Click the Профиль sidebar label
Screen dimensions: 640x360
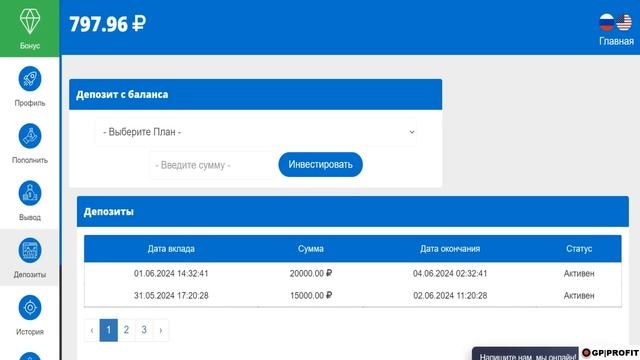[30, 103]
